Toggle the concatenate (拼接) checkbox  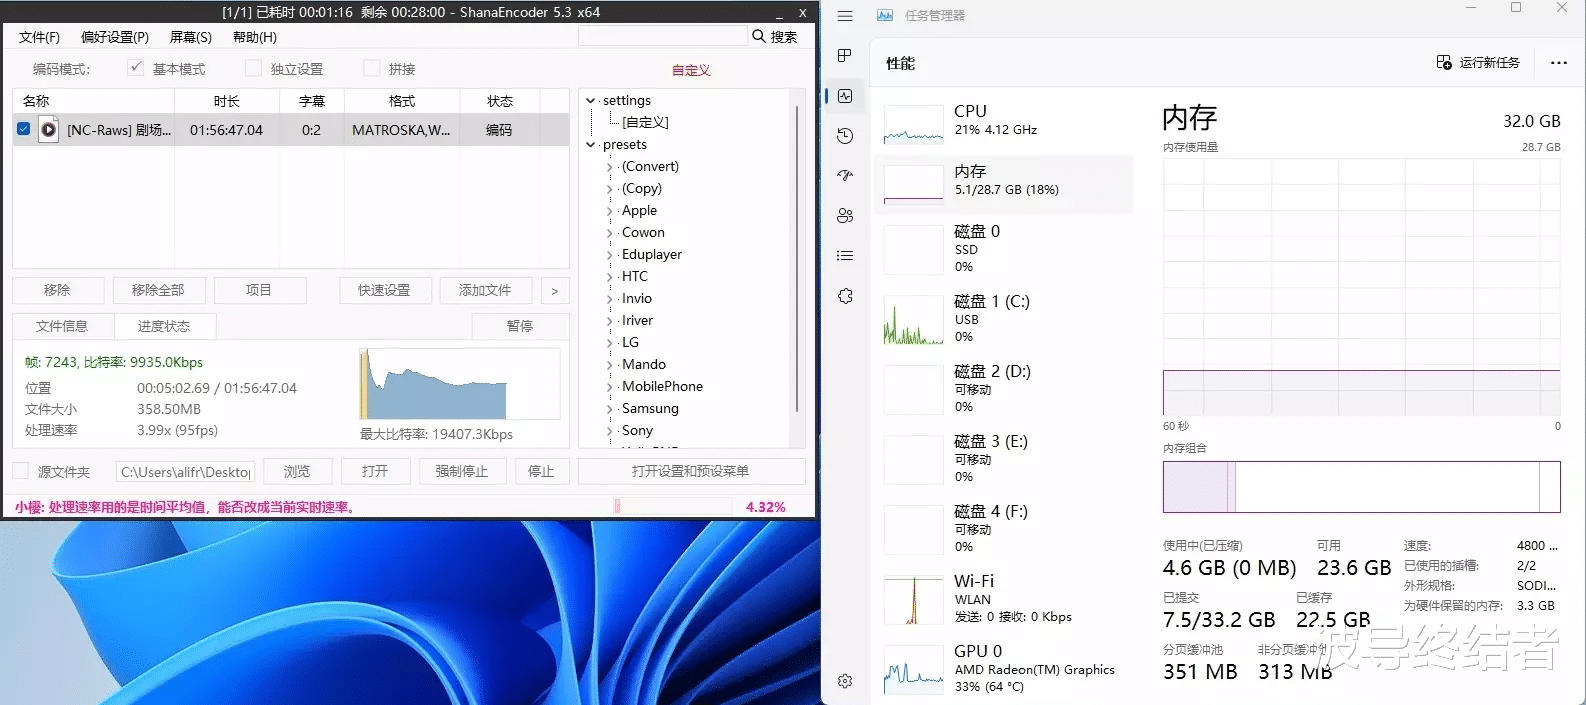coord(372,68)
